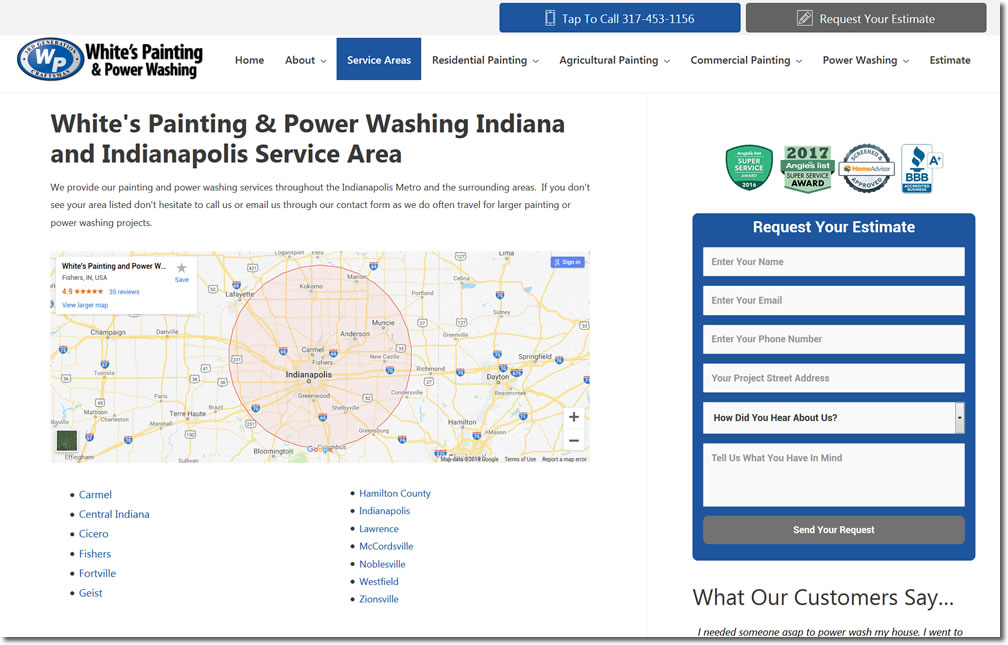Open the Zionsville link
The height and width of the screenshot is (645, 1008).
pos(379,599)
